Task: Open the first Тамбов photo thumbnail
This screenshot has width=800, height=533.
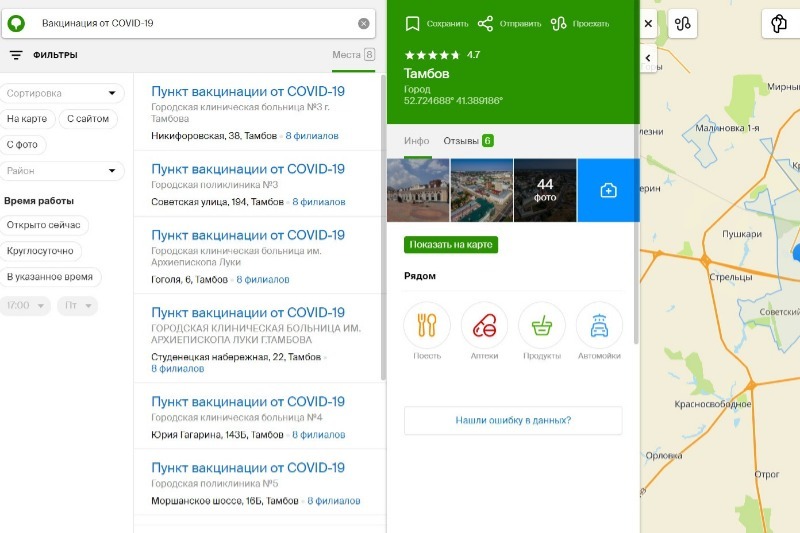Action: pos(418,190)
